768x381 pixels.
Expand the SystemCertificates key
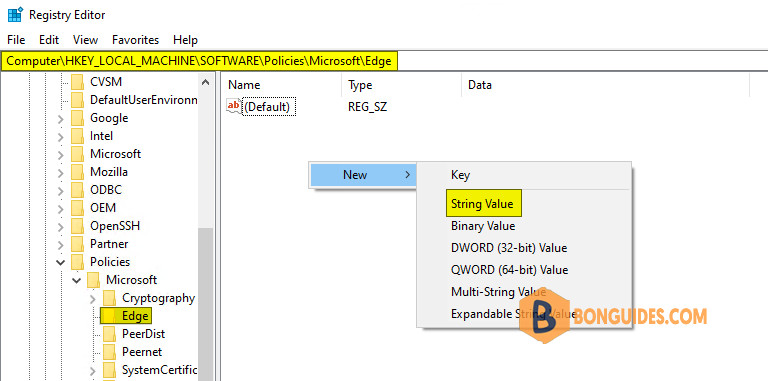click(x=93, y=370)
